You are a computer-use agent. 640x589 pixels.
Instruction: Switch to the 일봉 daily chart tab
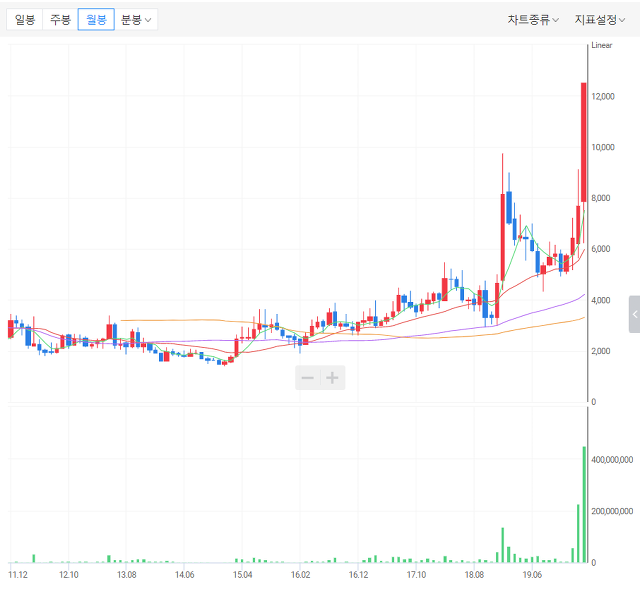pos(24,20)
